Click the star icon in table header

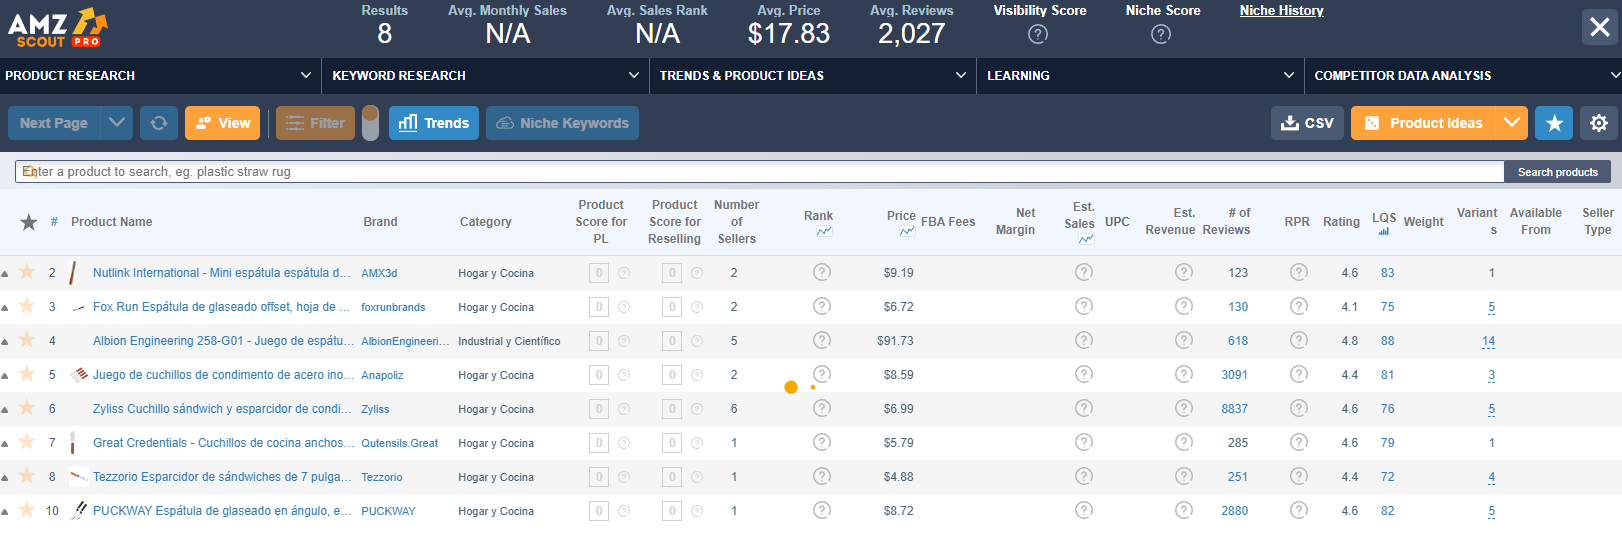point(29,222)
